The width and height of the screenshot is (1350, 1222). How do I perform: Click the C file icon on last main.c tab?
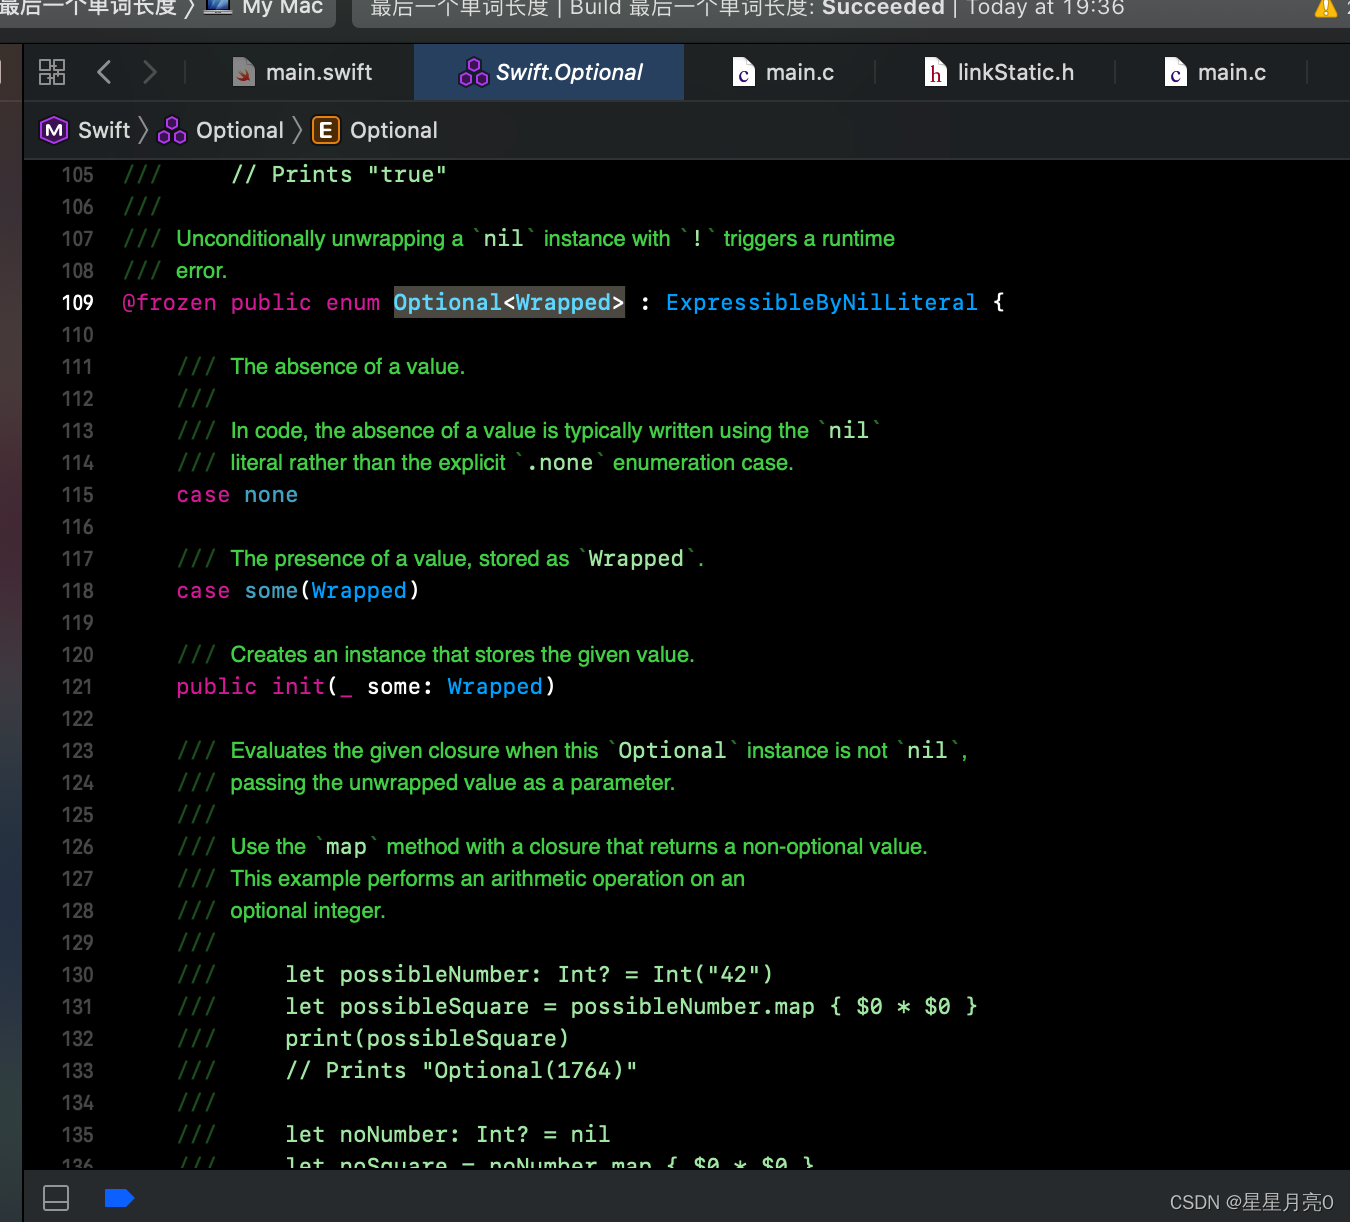(1176, 72)
